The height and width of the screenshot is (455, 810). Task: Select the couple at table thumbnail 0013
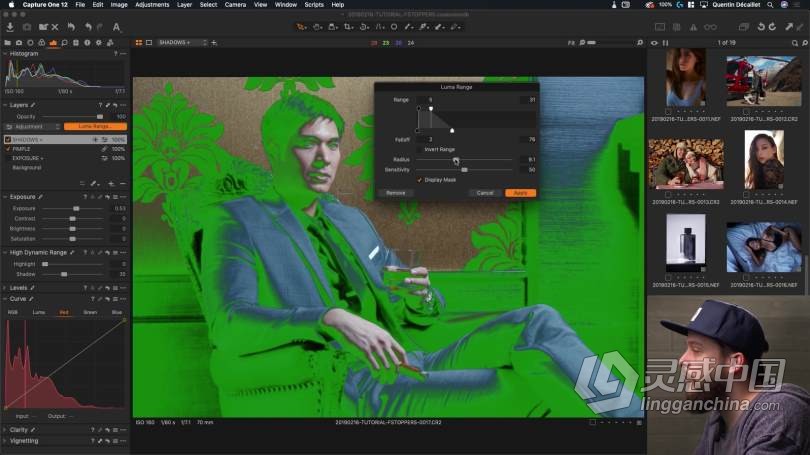coord(686,164)
